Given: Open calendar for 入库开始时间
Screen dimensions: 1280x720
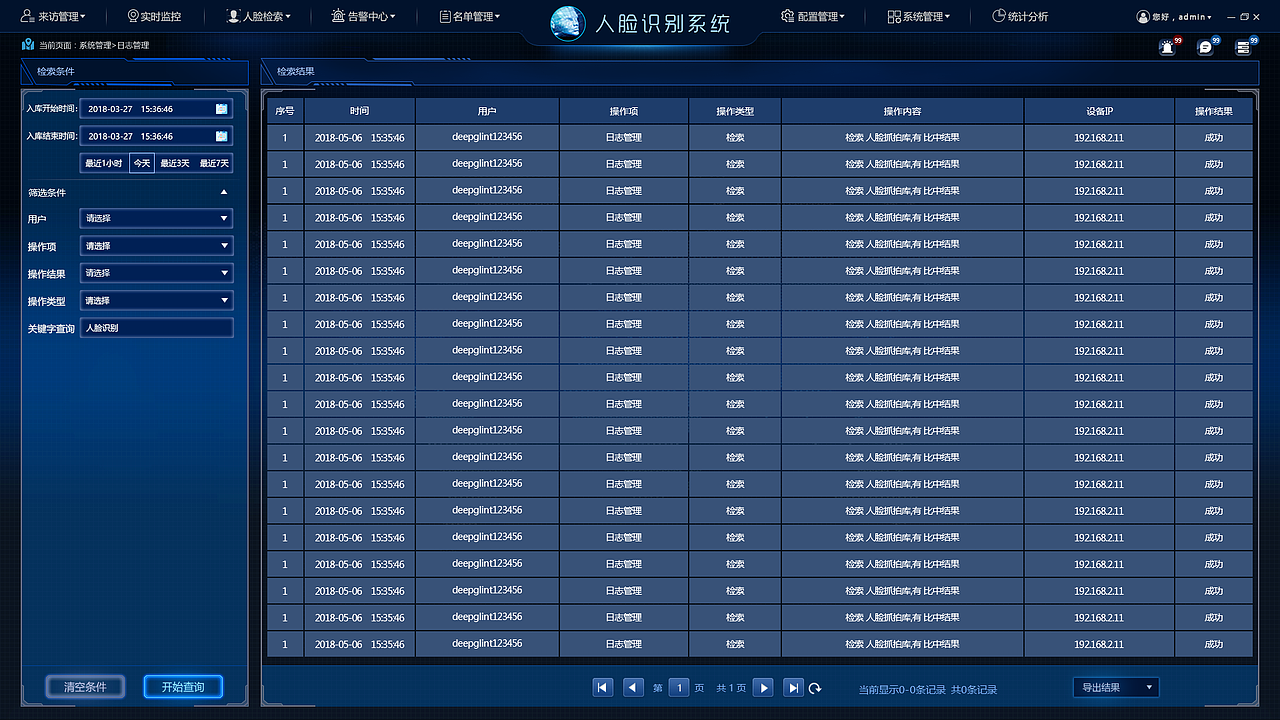Looking at the screenshot, I should (221, 109).
